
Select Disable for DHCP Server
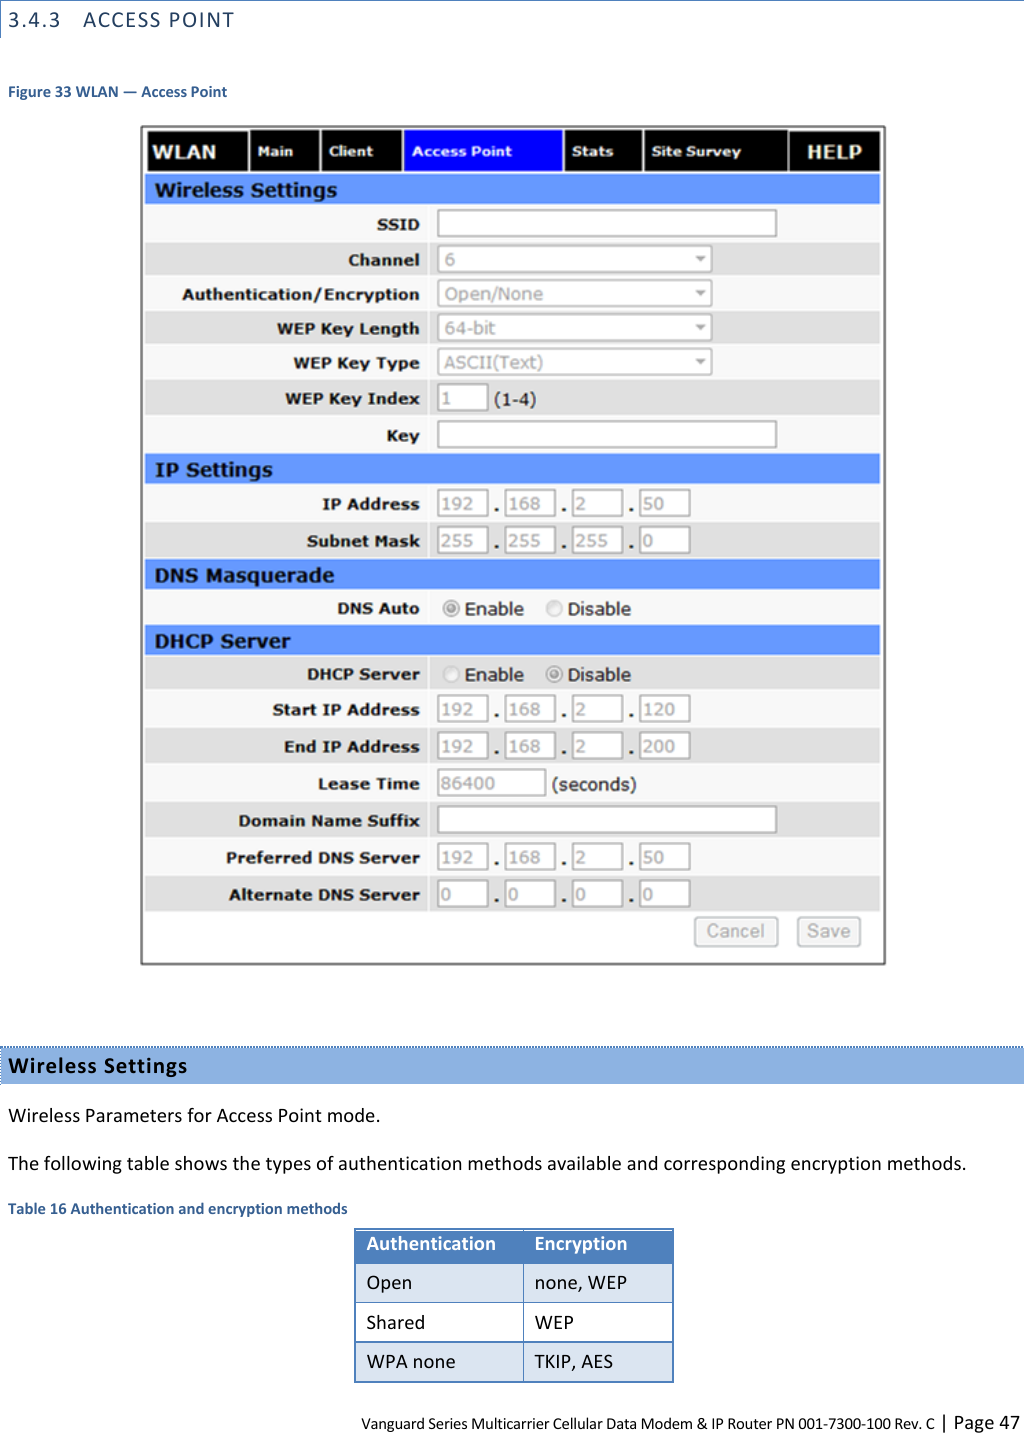click(554, 674)
